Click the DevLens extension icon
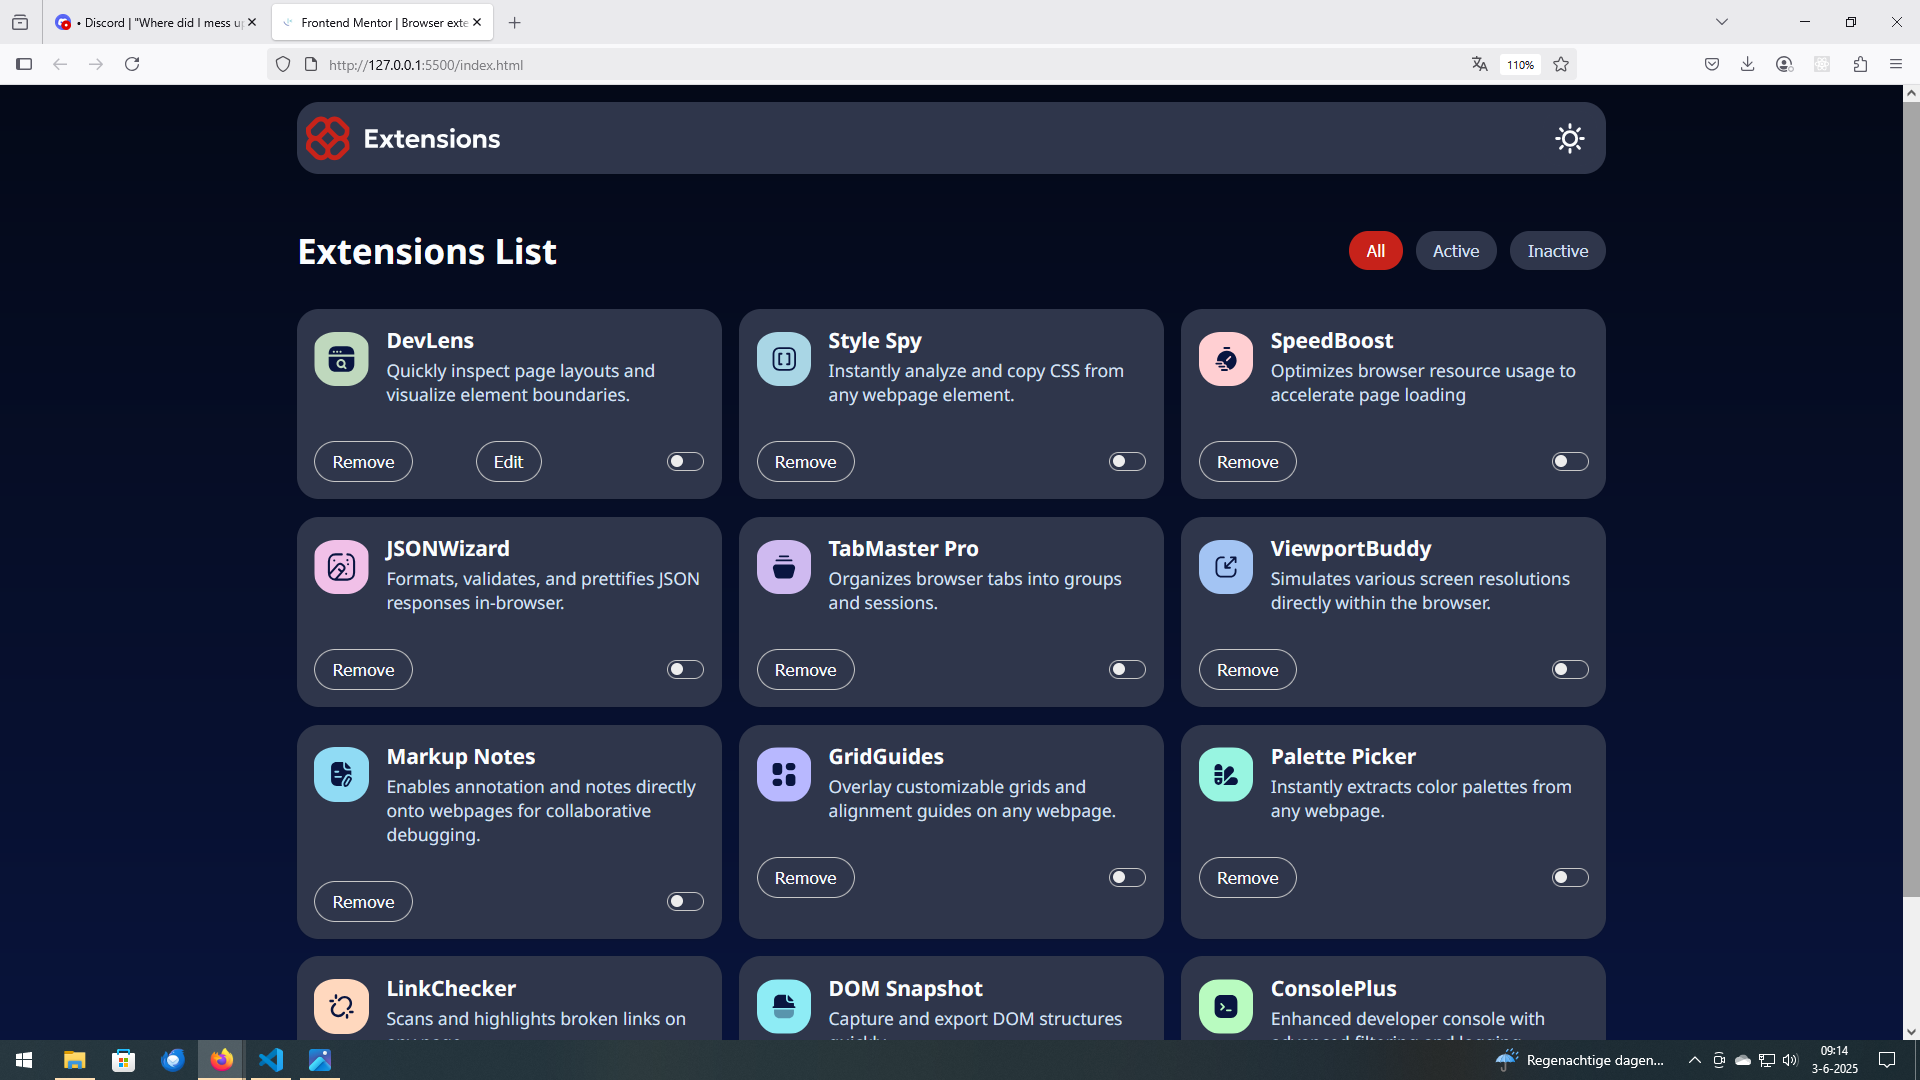The width and height of the screenshot is (1920, 1080). click(341, 359)
